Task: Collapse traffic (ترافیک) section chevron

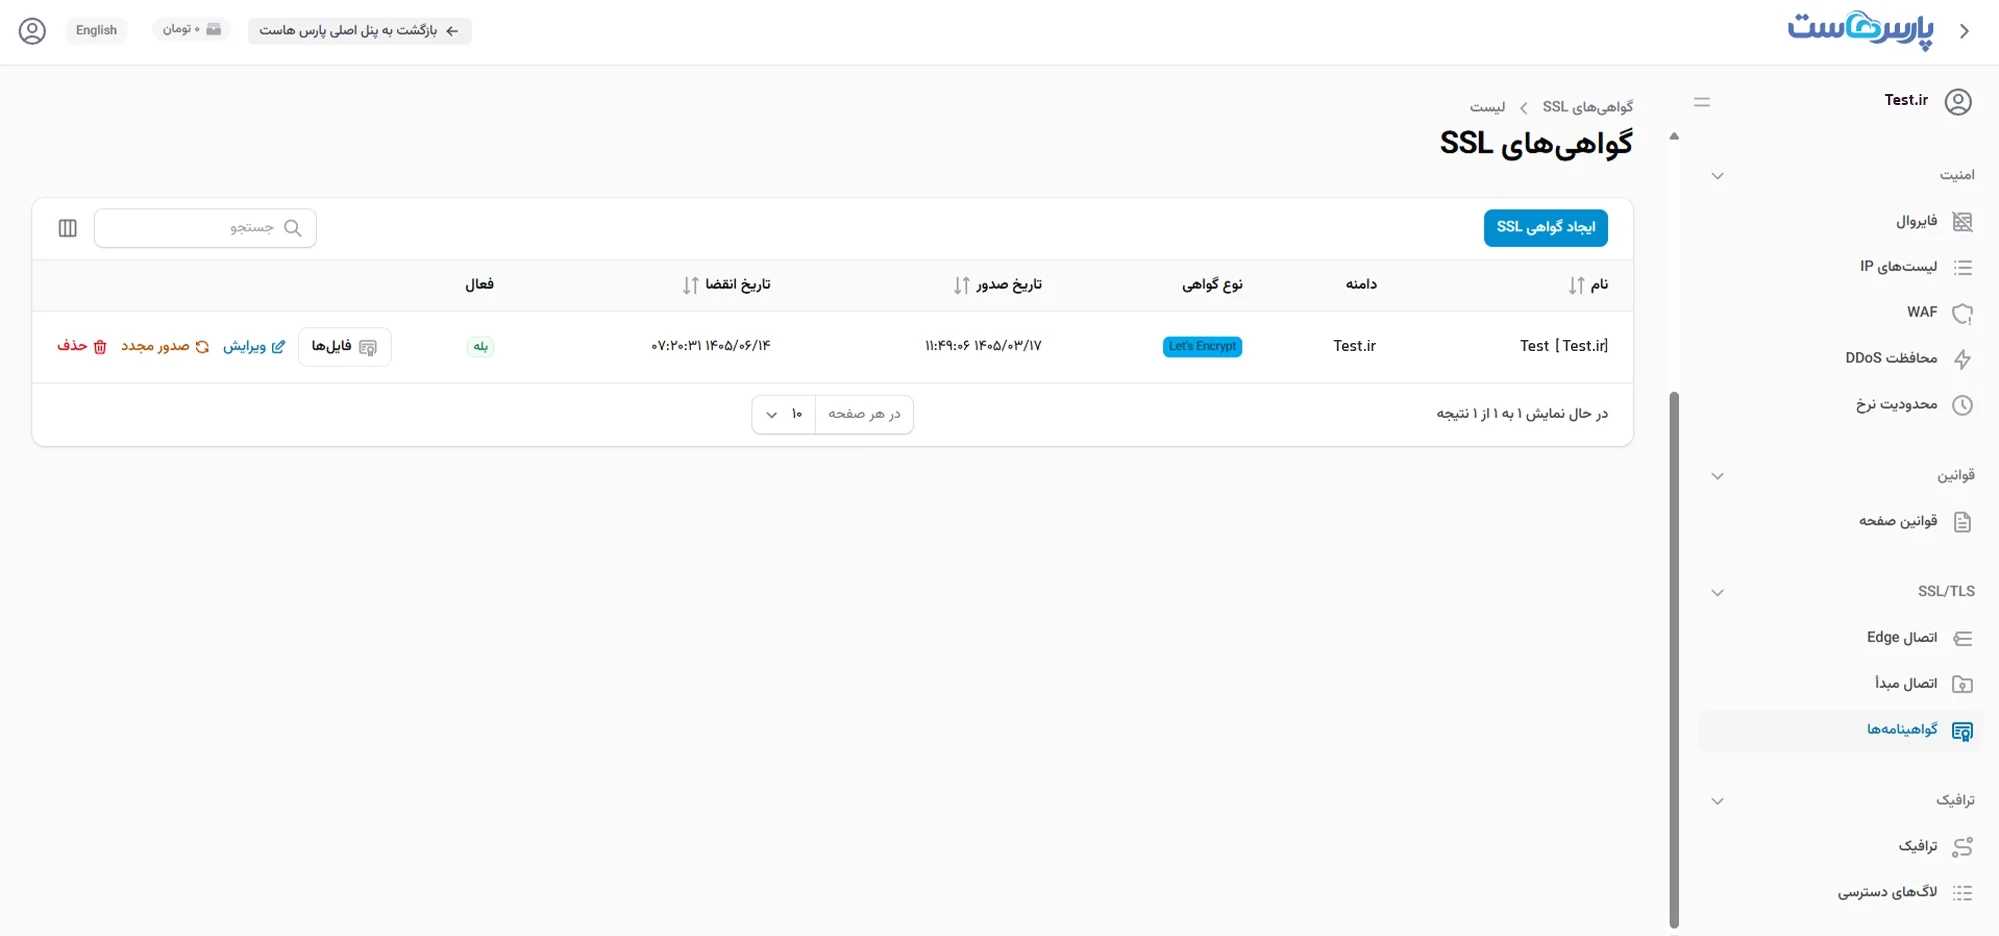Action: click(x=1718, y=801)
